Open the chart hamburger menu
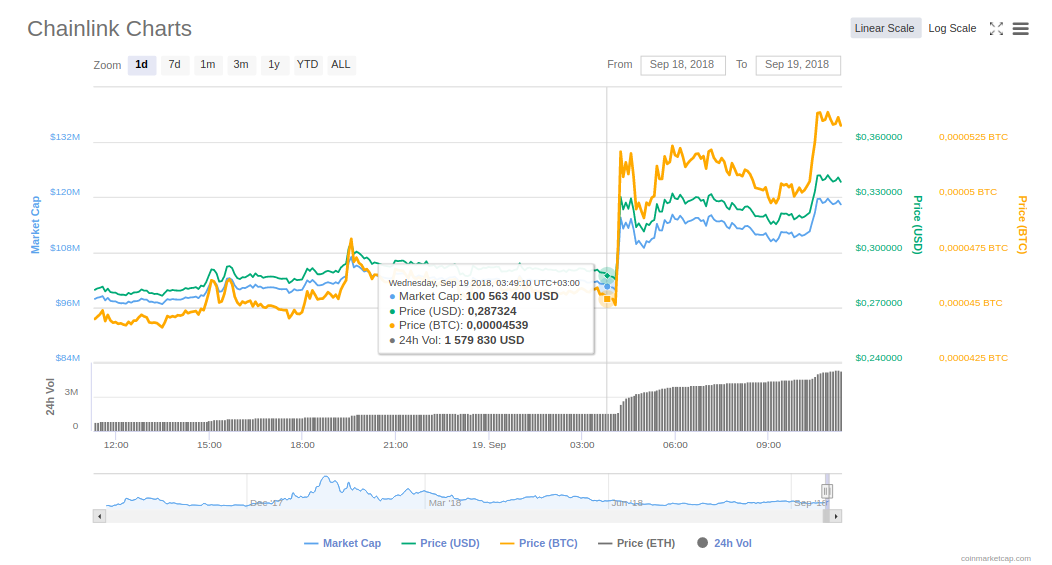The width and height of the screenshot is (1052, 565). [1020, 28]
